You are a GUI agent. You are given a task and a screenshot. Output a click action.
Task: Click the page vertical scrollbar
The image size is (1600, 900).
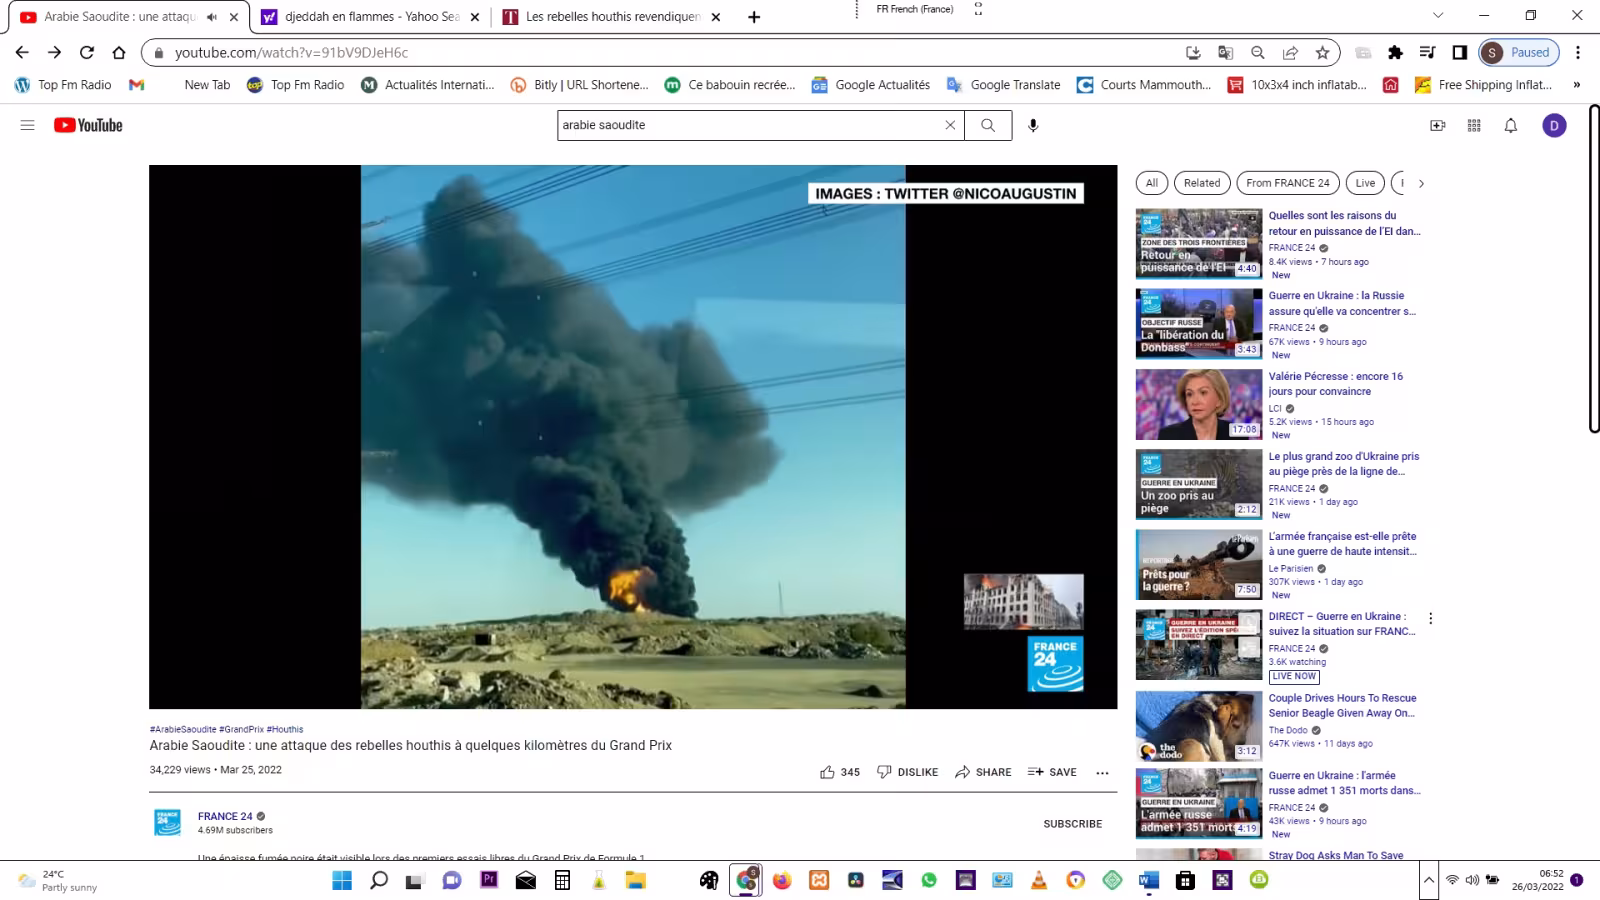click(1593, 268)
